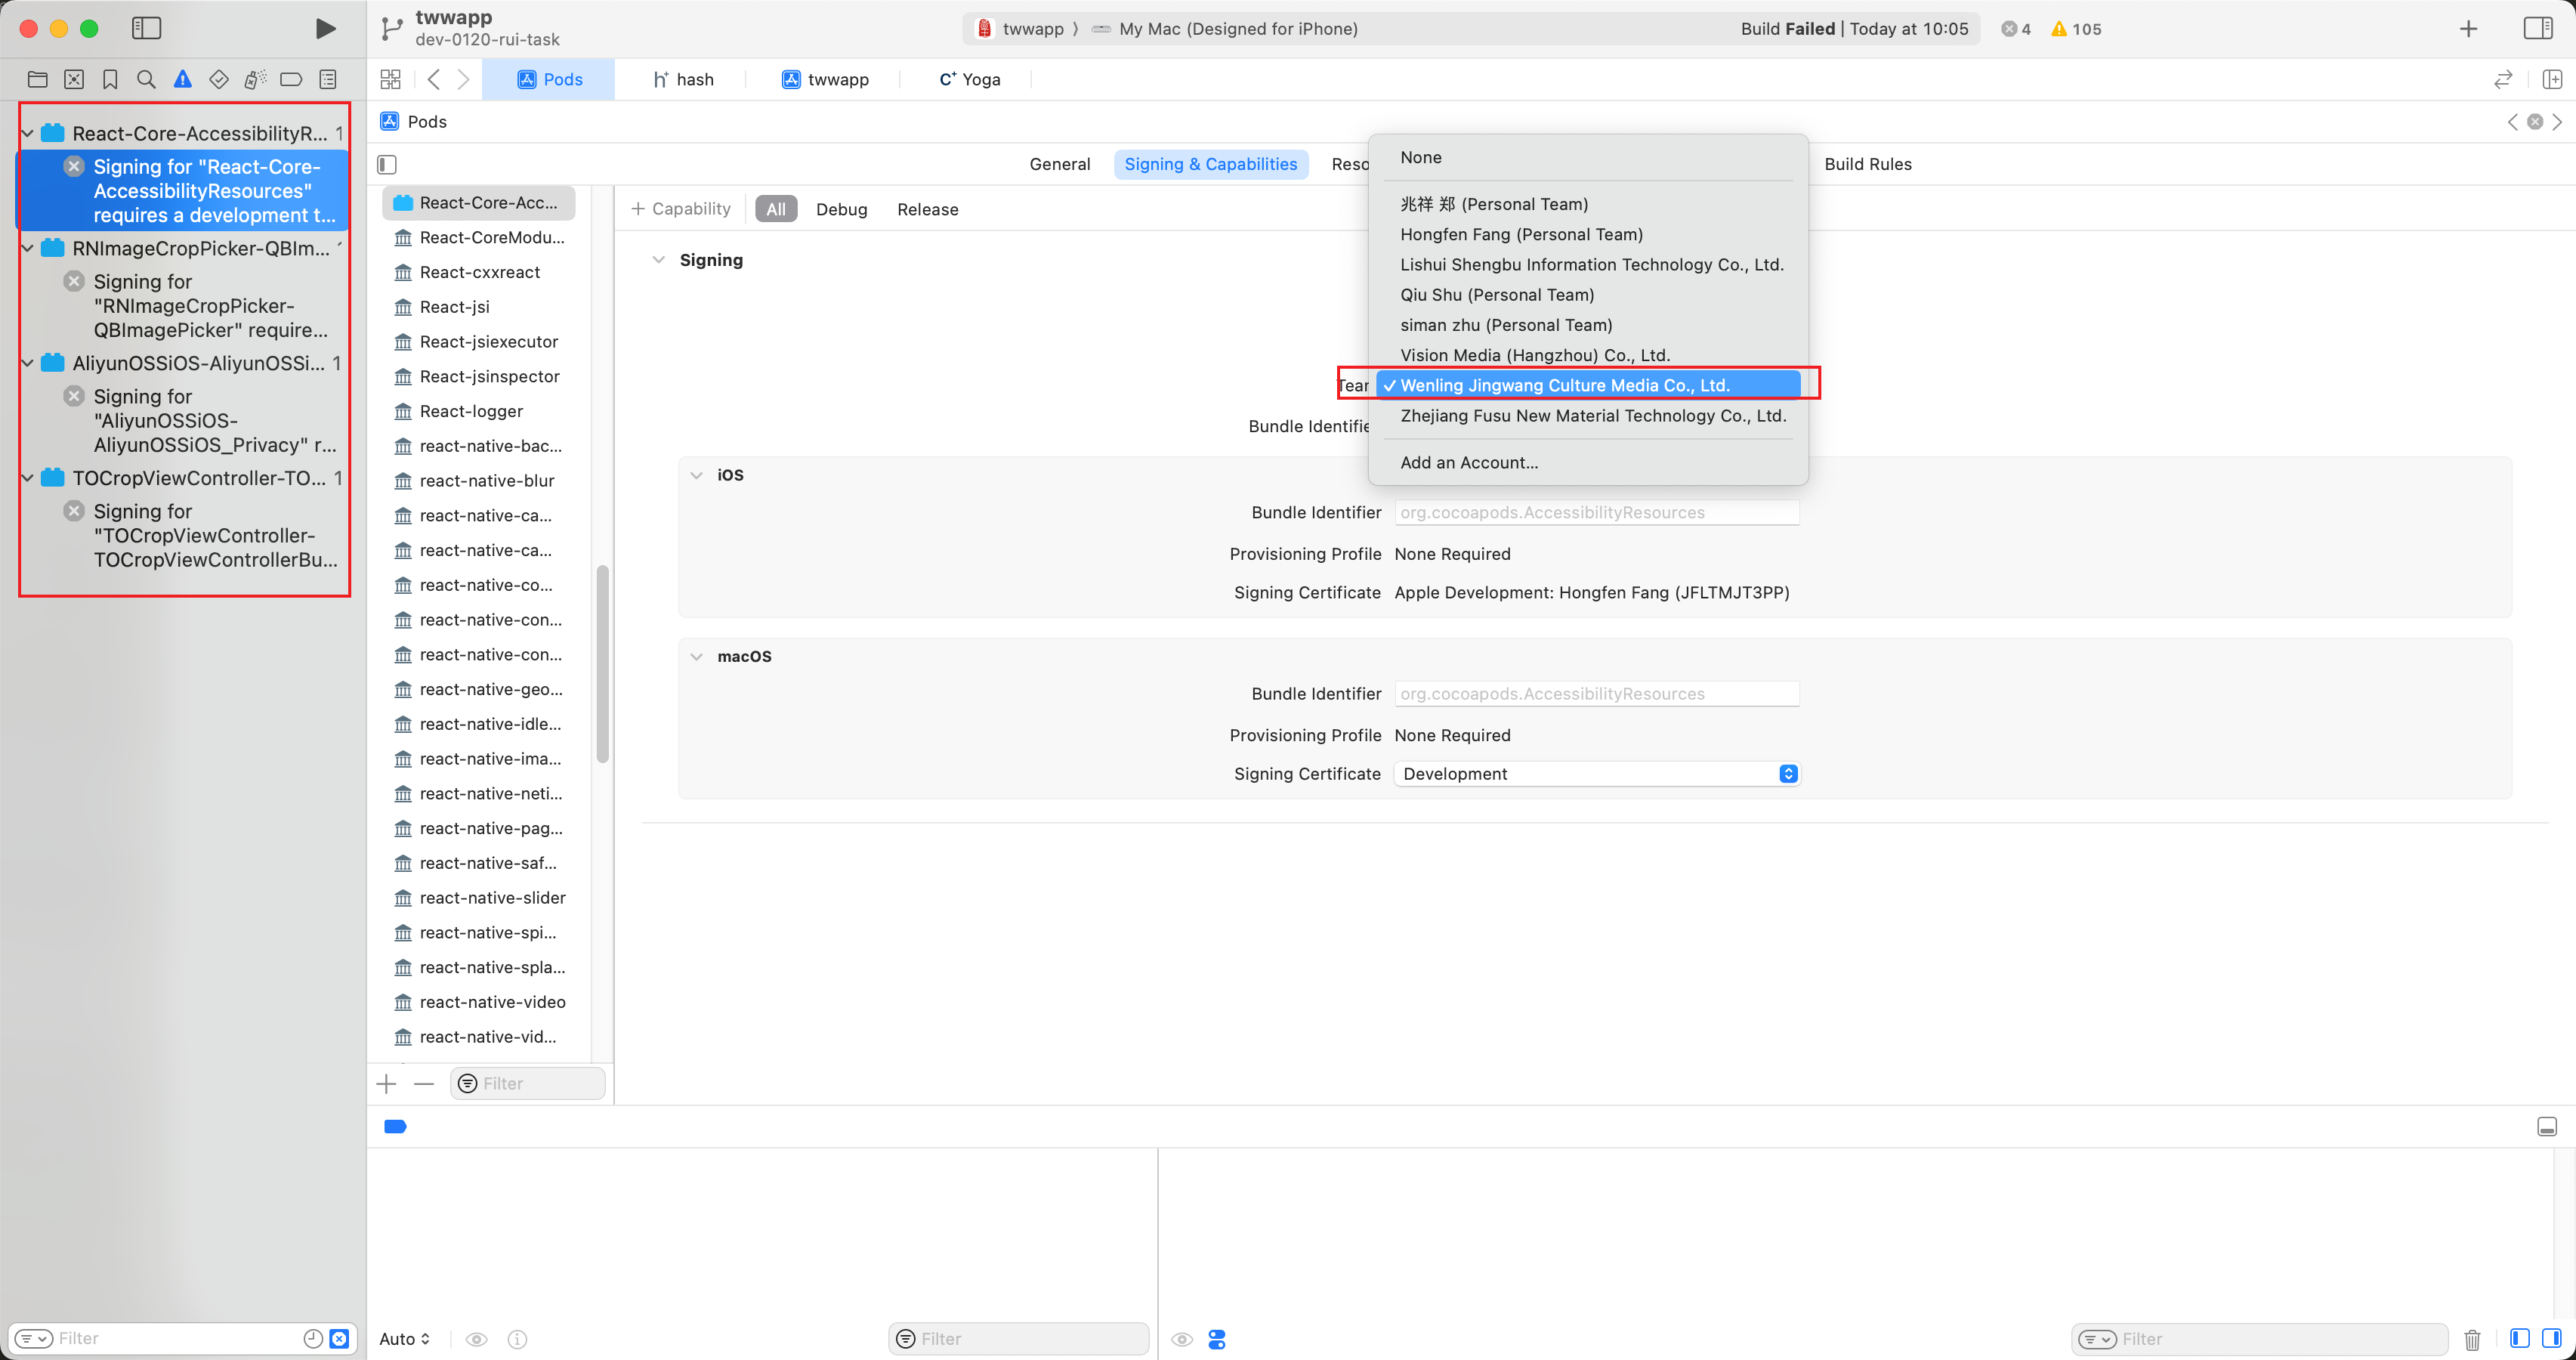Collapse the Signing section
Screen dimensions: 2576x1360
(x=658, y=260)
